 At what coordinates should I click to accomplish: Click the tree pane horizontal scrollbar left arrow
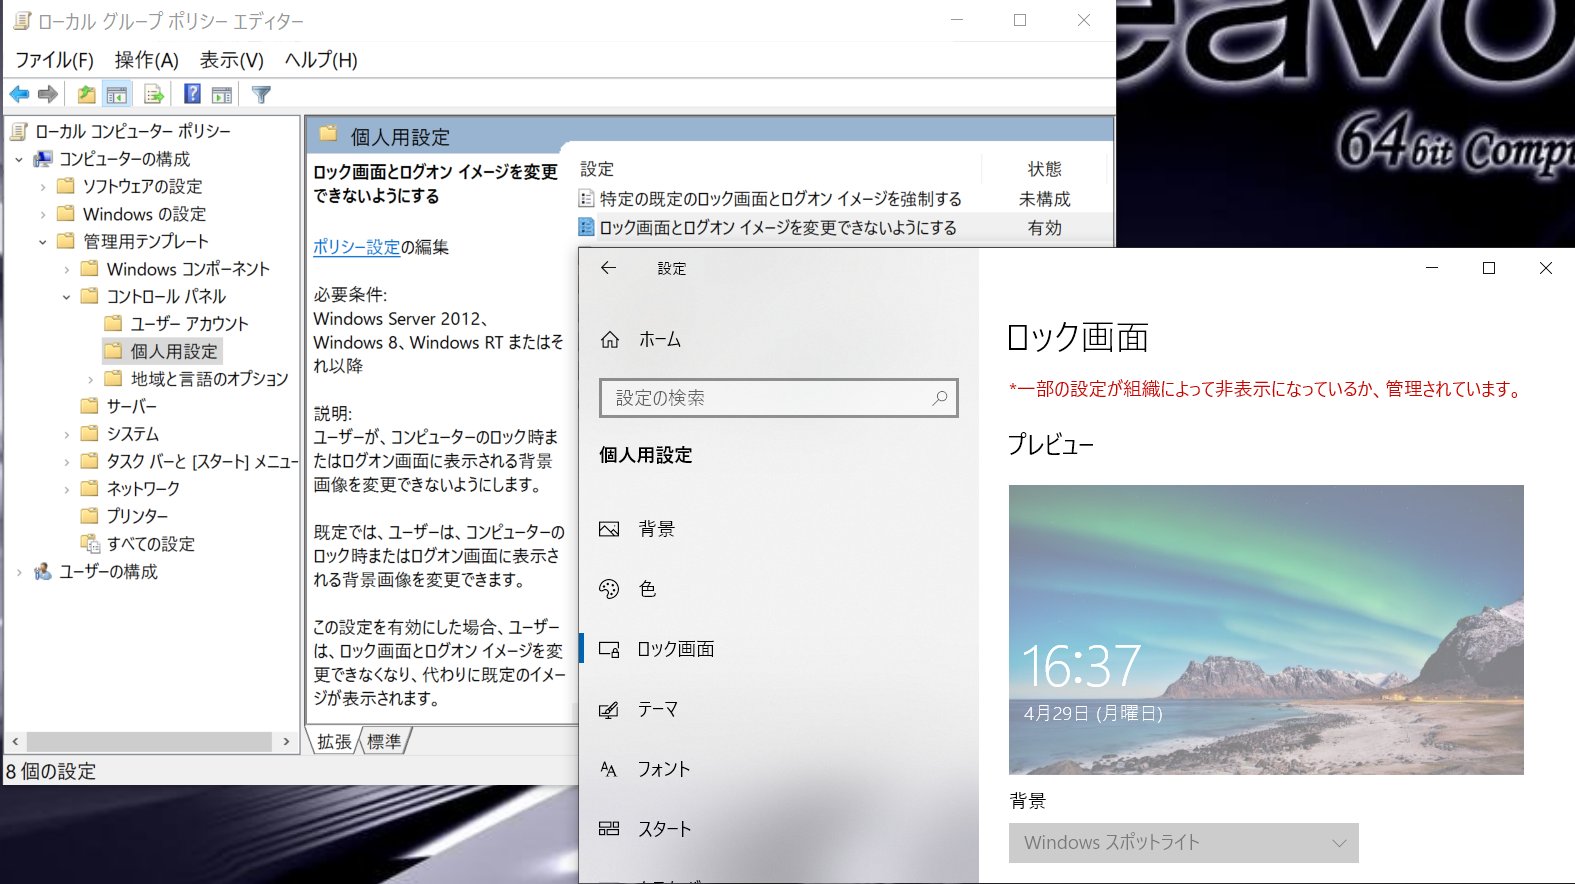tap(15, 742)
